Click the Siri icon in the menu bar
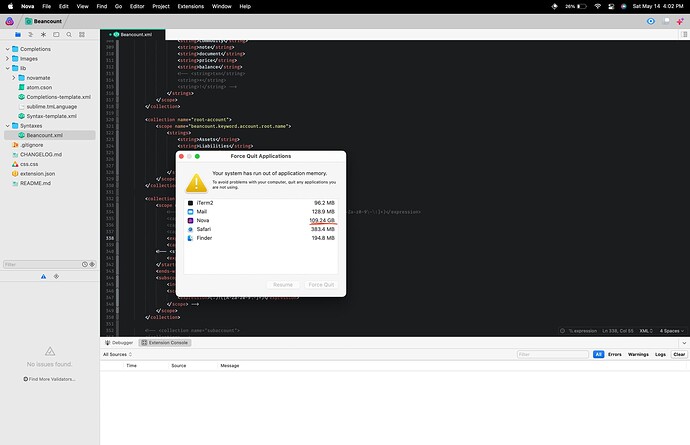 [624, 6]
